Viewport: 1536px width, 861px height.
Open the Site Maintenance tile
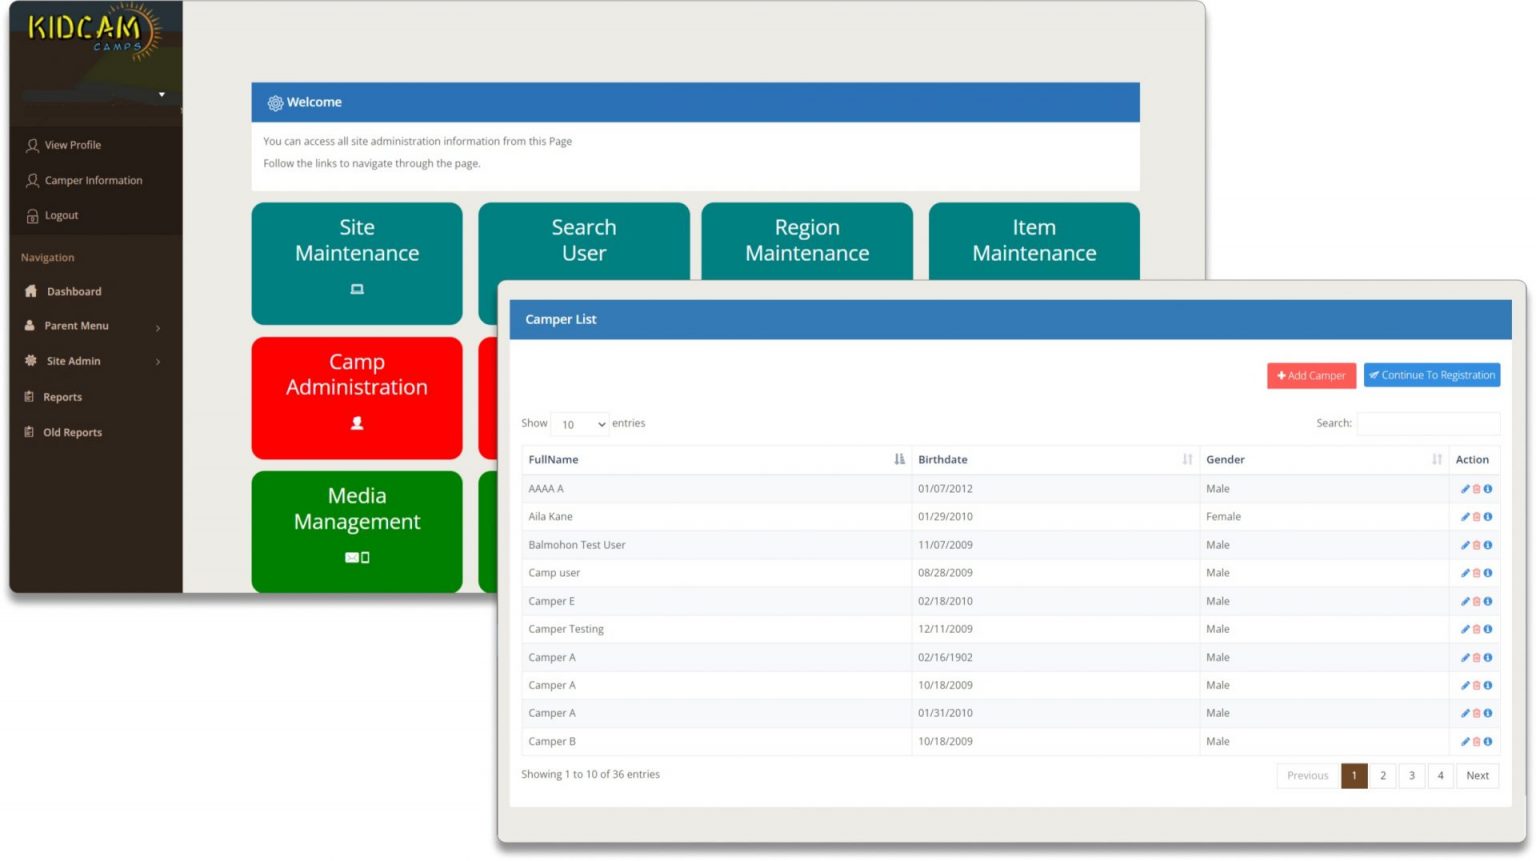357,263
